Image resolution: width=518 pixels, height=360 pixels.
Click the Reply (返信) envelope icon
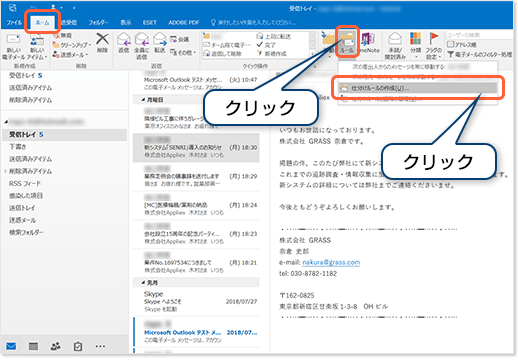click(x=124, y=39)
